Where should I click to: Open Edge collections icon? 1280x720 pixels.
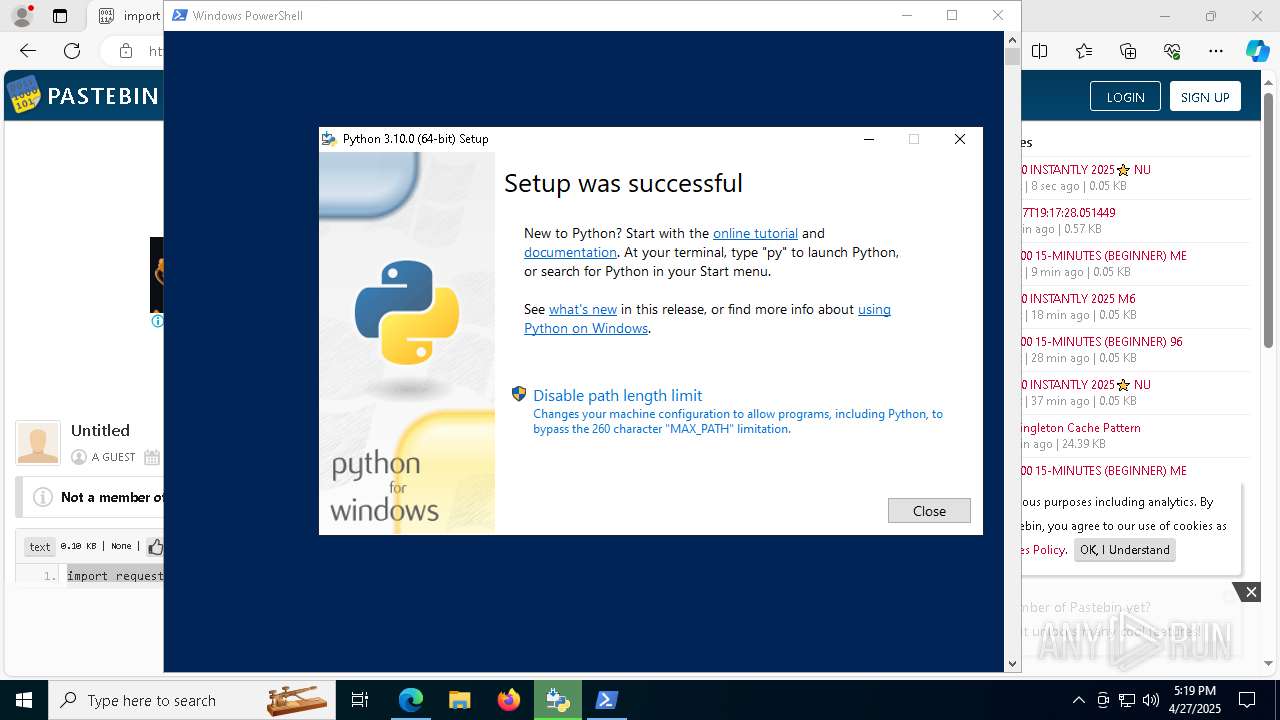(x=1128, y=51)
